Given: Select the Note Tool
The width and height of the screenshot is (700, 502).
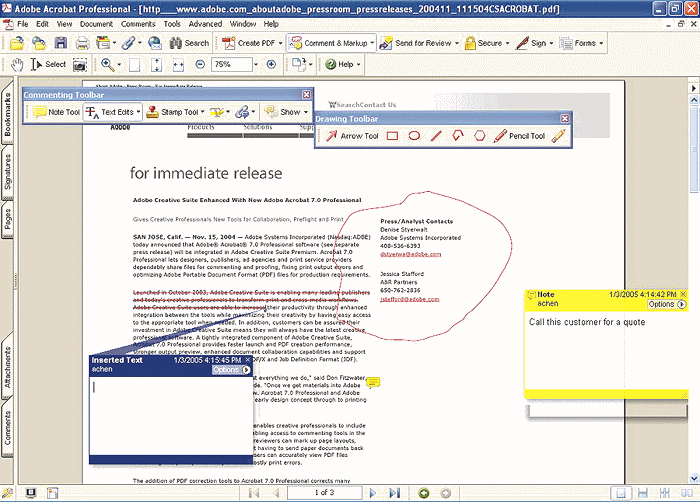Looking at the screenshot, I should coord(57,112).
